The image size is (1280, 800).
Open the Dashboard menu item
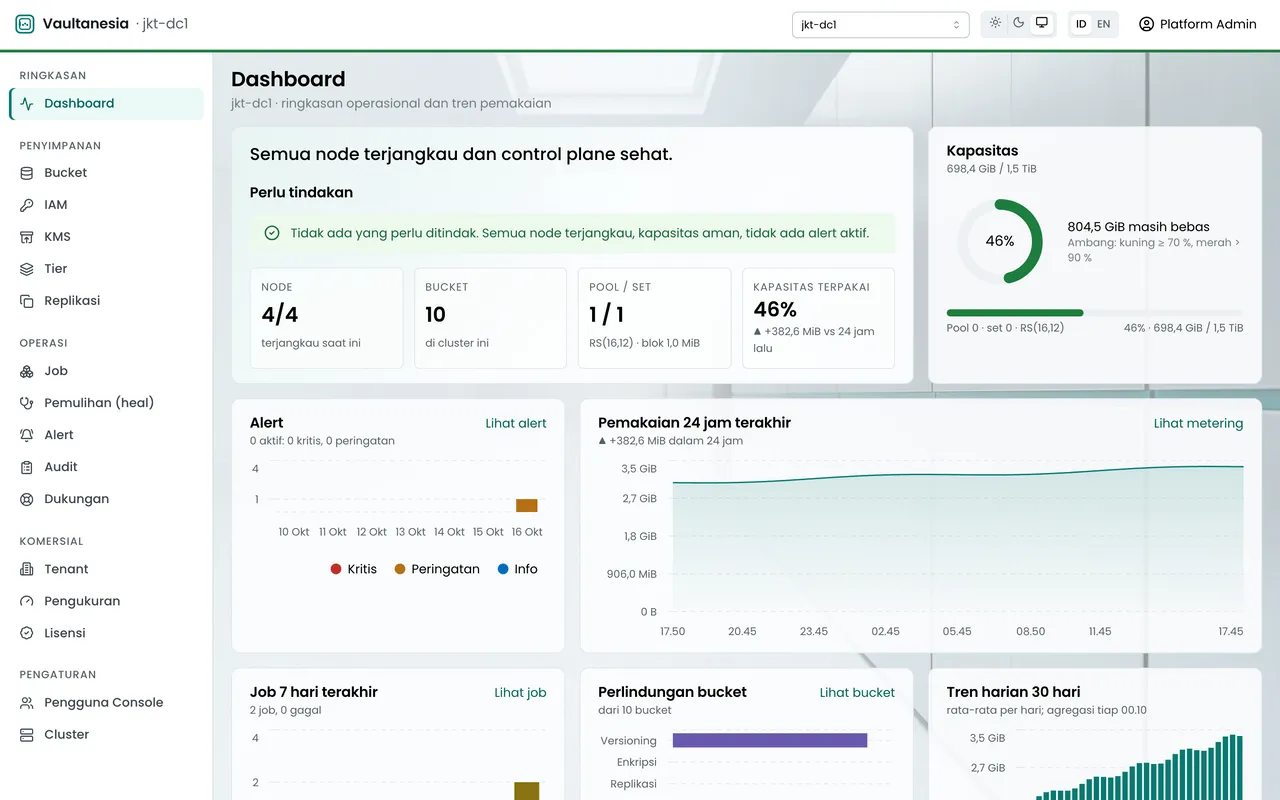point(106,104)
